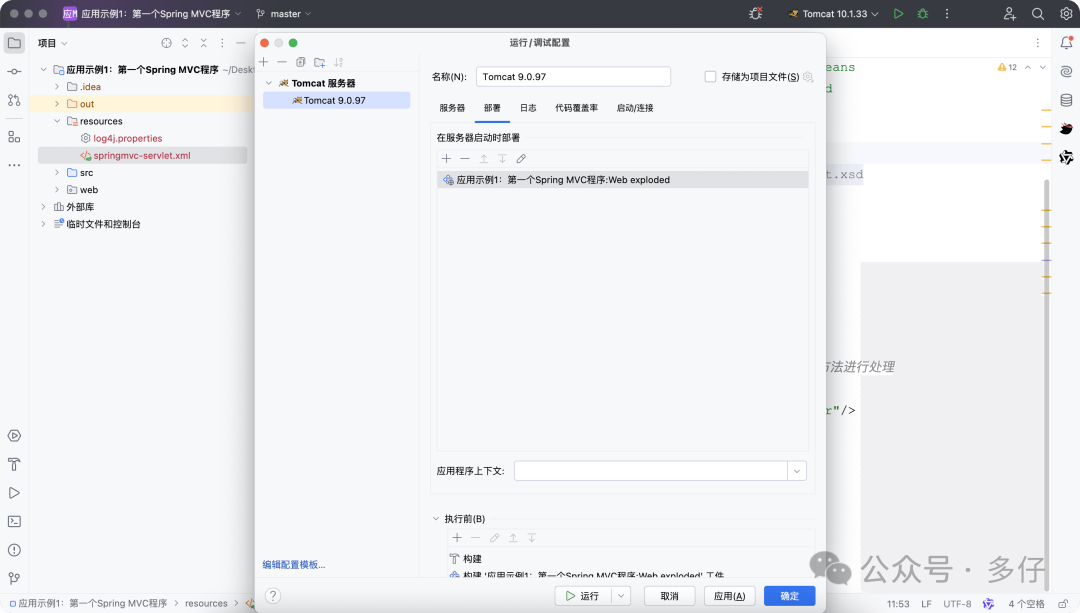Copy the selected run configuration
Screen dimensions: 1080x613
(300, 62)
